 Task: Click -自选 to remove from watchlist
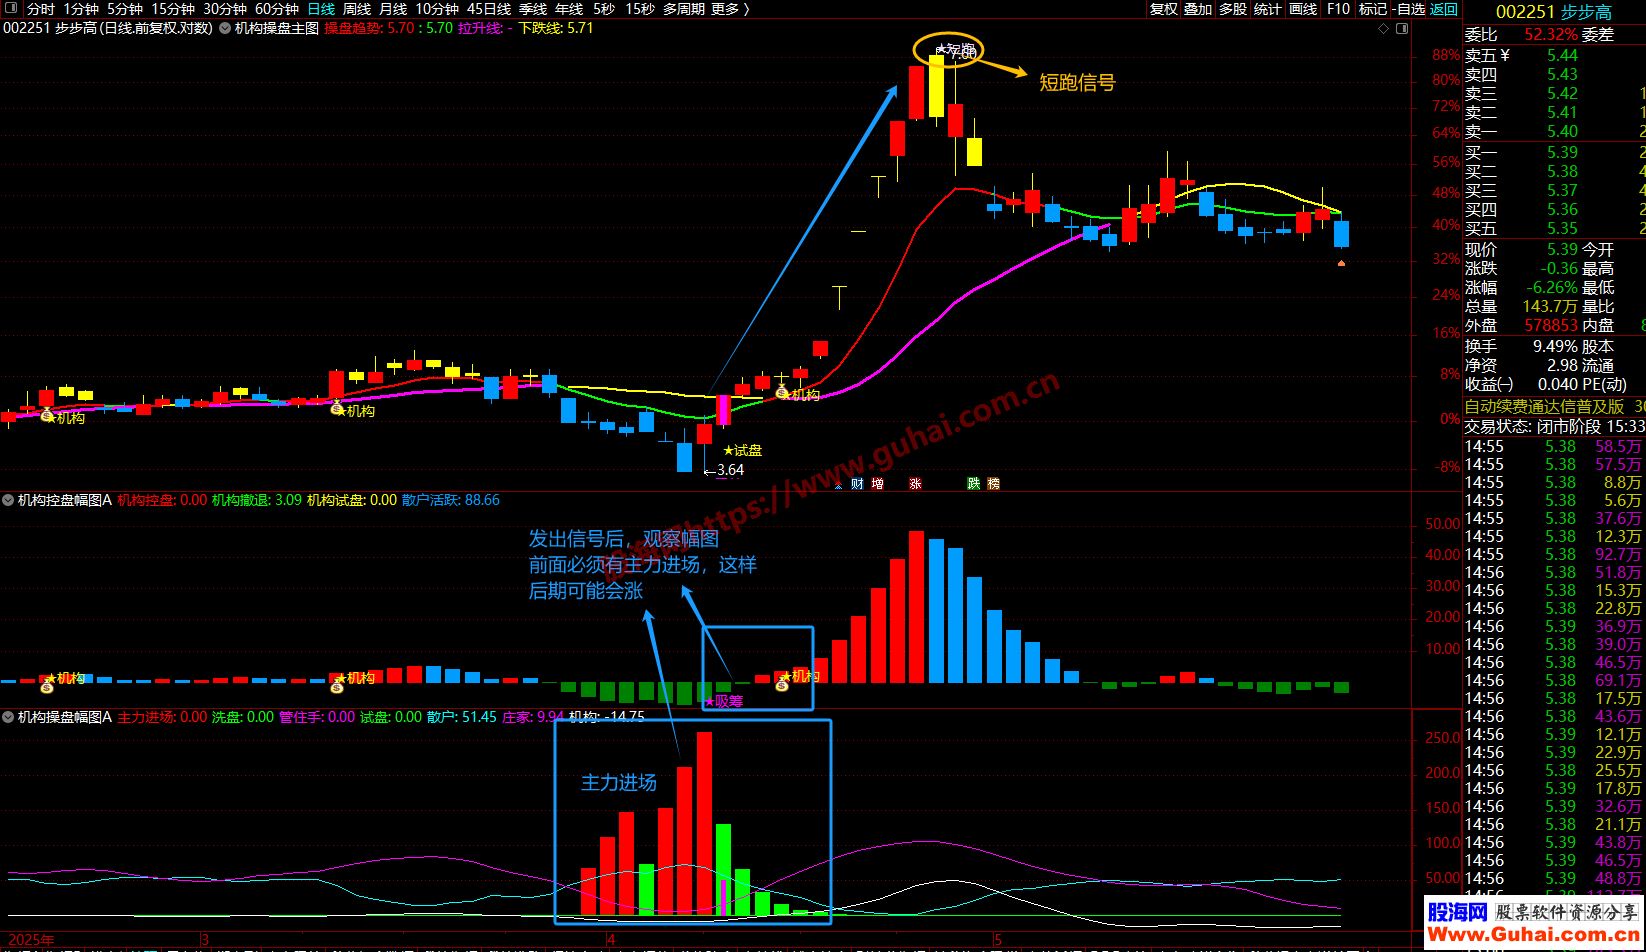point(1408,9)
